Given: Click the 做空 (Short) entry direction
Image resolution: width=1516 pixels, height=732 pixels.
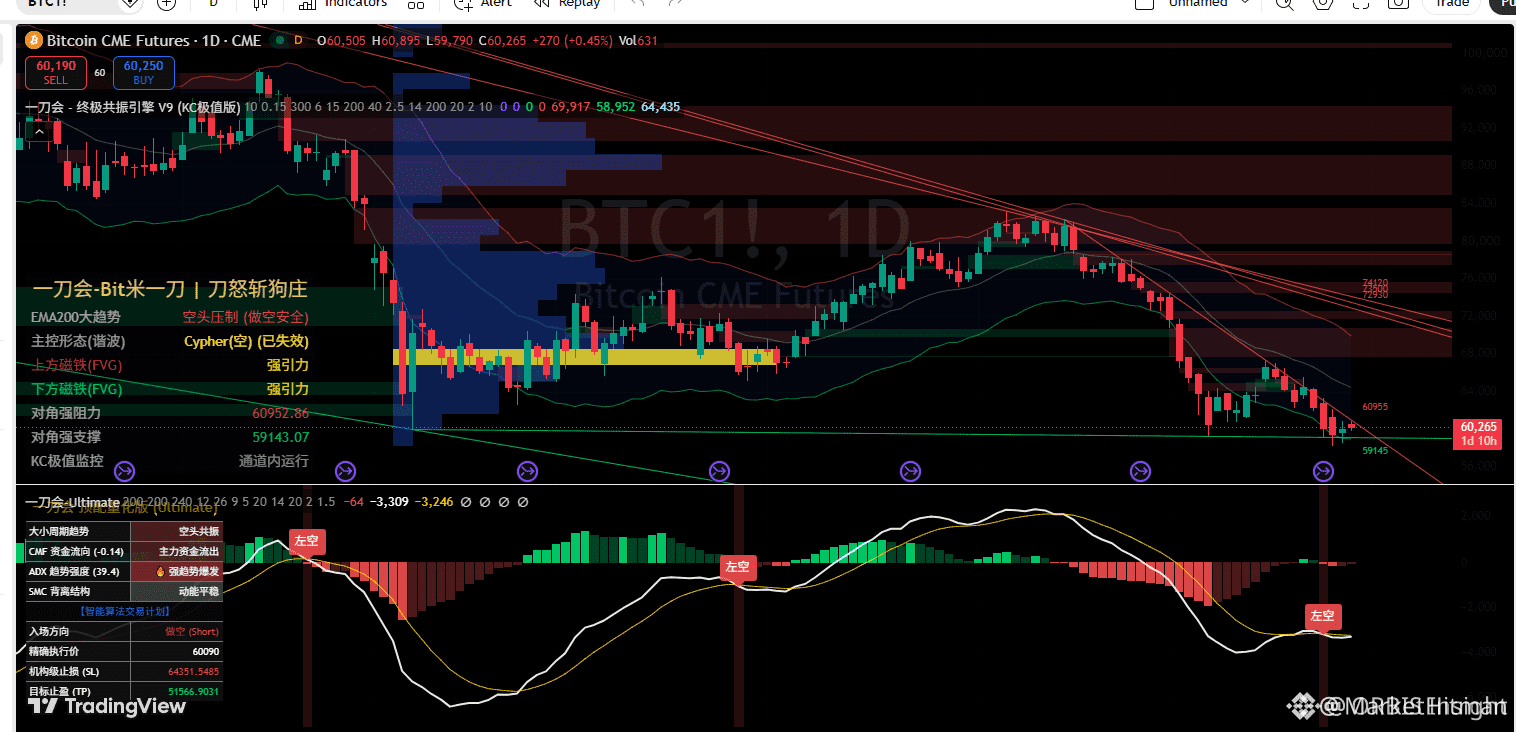Looking at the screenshot, I should pos(192,632).
